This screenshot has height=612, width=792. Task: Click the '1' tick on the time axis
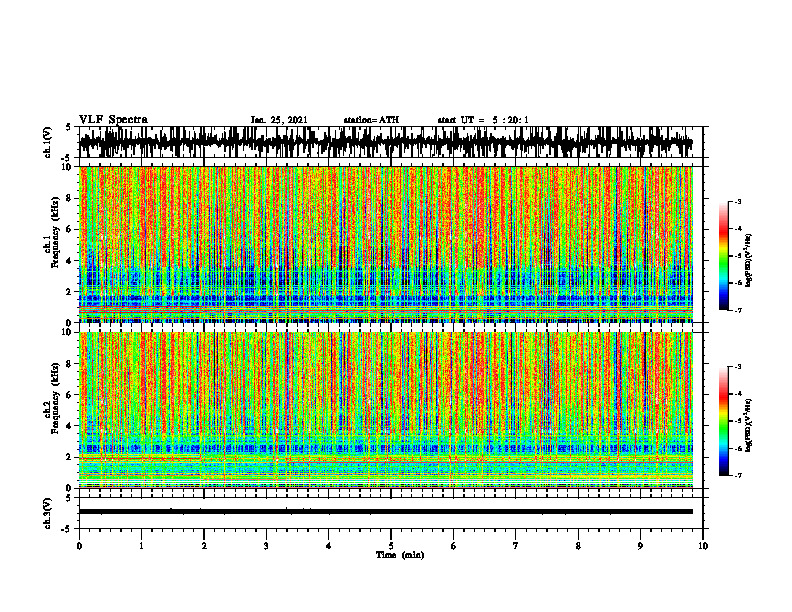[141, 546]
